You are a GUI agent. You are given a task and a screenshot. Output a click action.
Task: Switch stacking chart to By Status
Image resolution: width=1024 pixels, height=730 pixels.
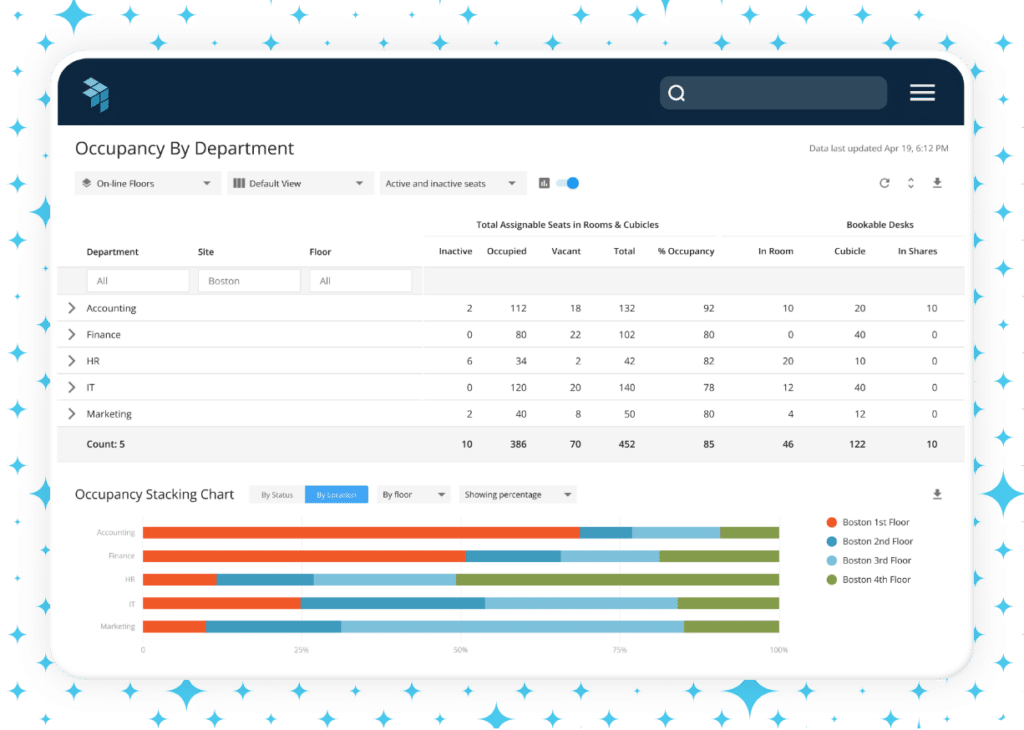[x=276, y=494]
